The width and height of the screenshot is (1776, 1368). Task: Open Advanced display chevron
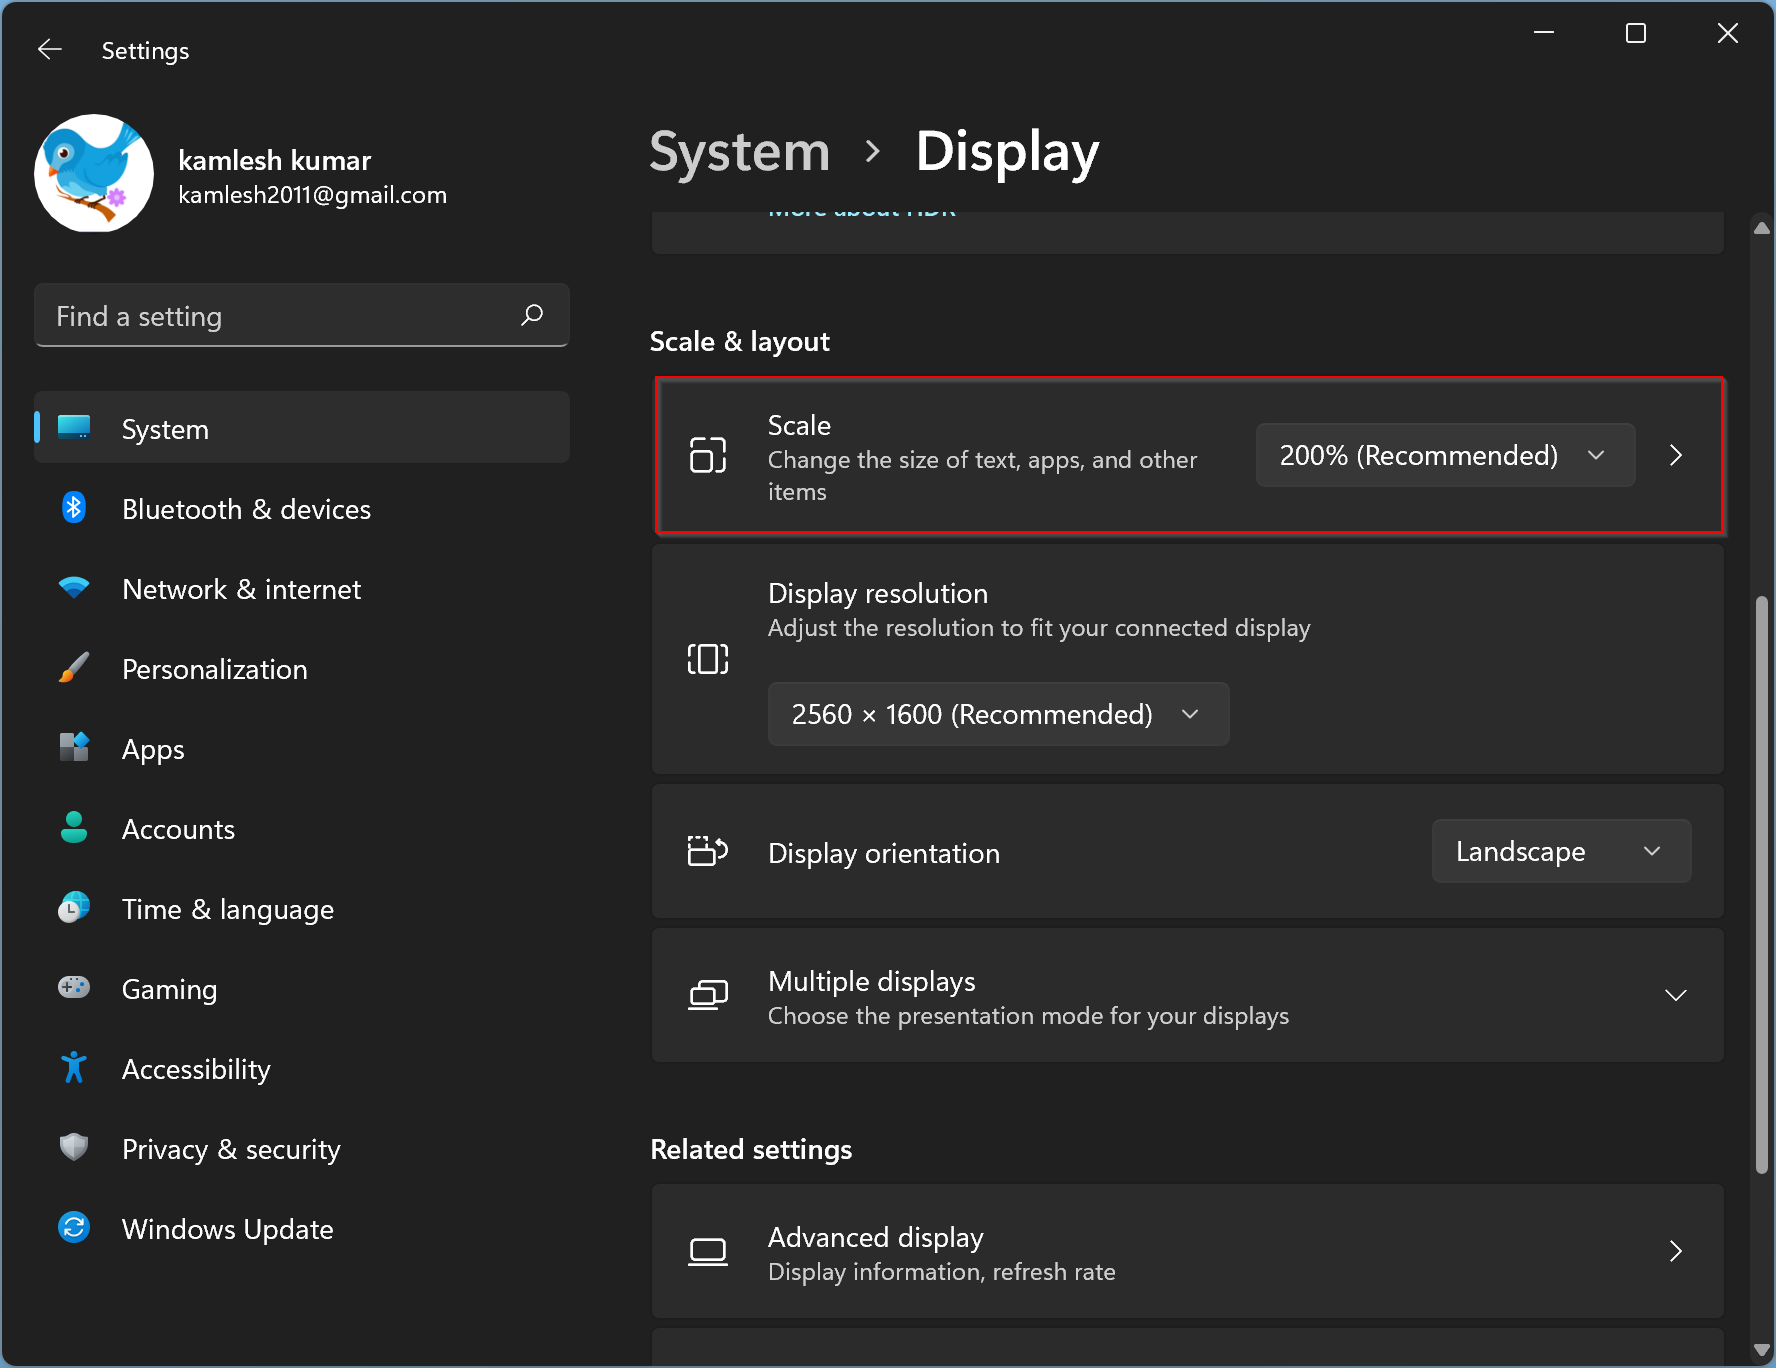coord(1676,1251)
